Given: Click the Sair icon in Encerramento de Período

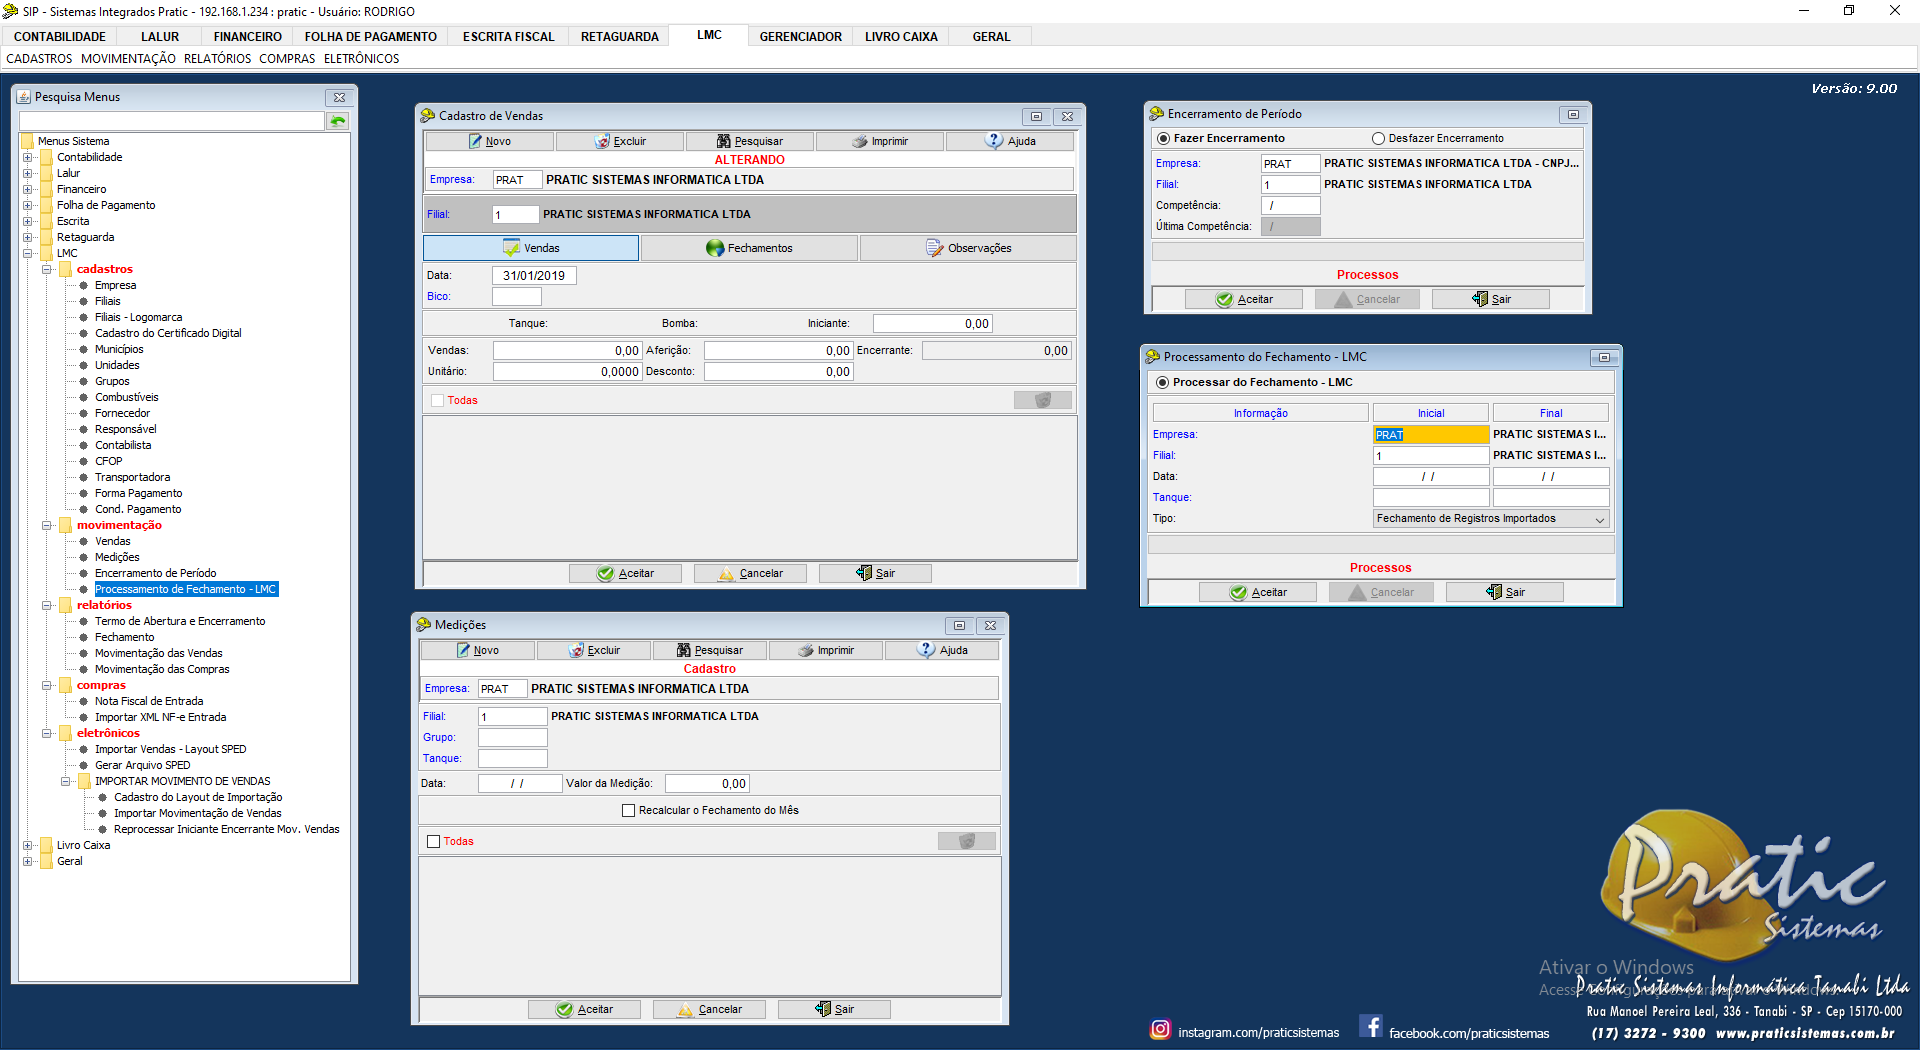Looking at the screenshot, I should [x=1480, y=299].
